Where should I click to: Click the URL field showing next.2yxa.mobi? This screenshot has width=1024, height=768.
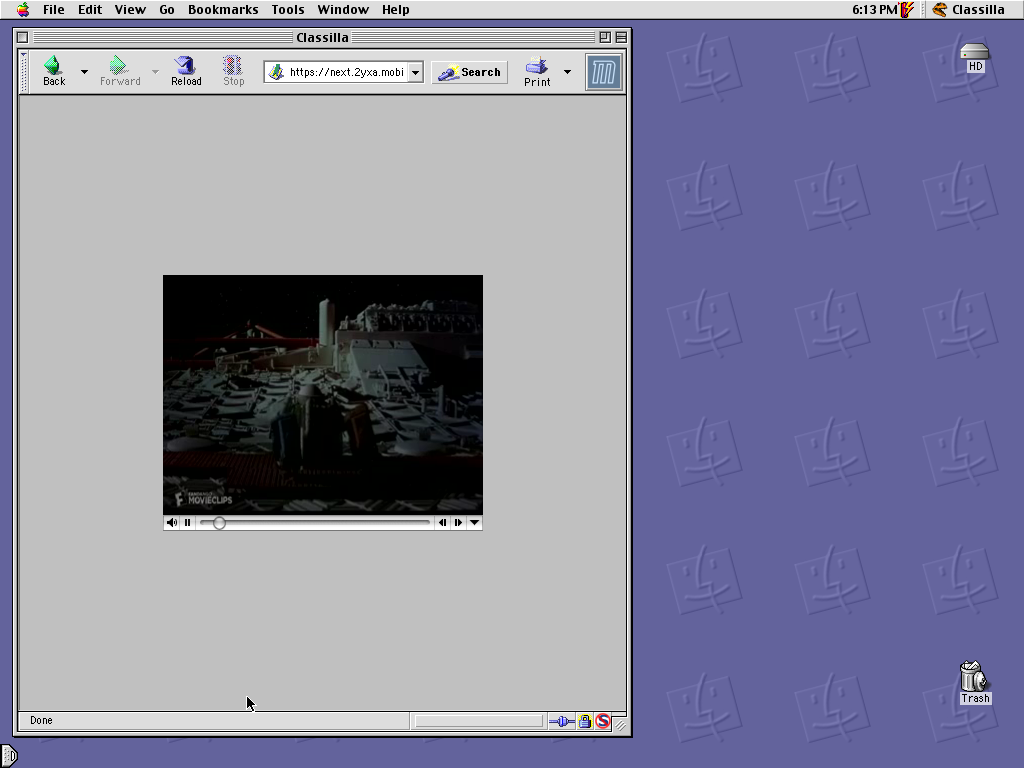click(347, 72)
